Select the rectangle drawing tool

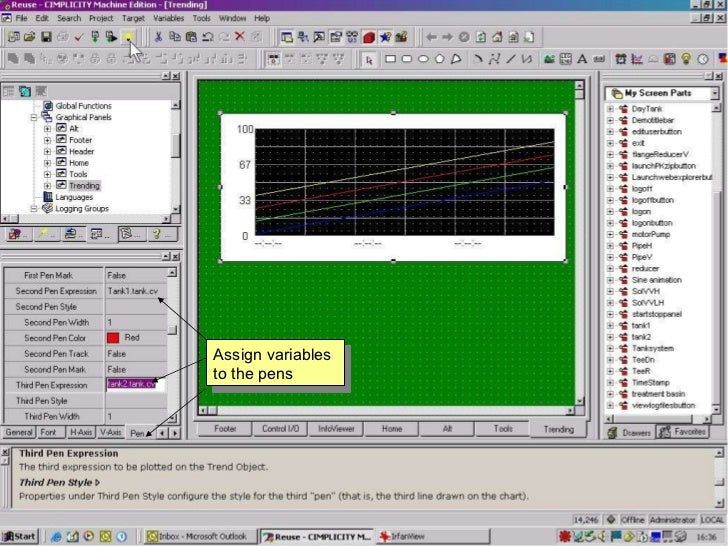[391, 59]
